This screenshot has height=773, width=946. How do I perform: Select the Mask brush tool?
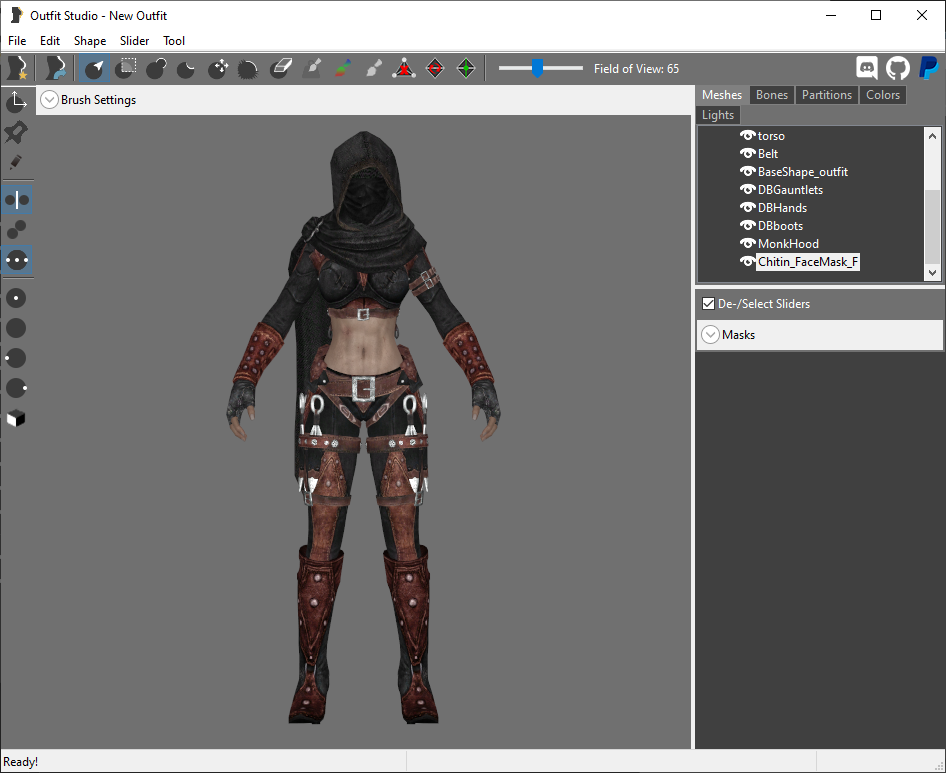pos(125,69)
